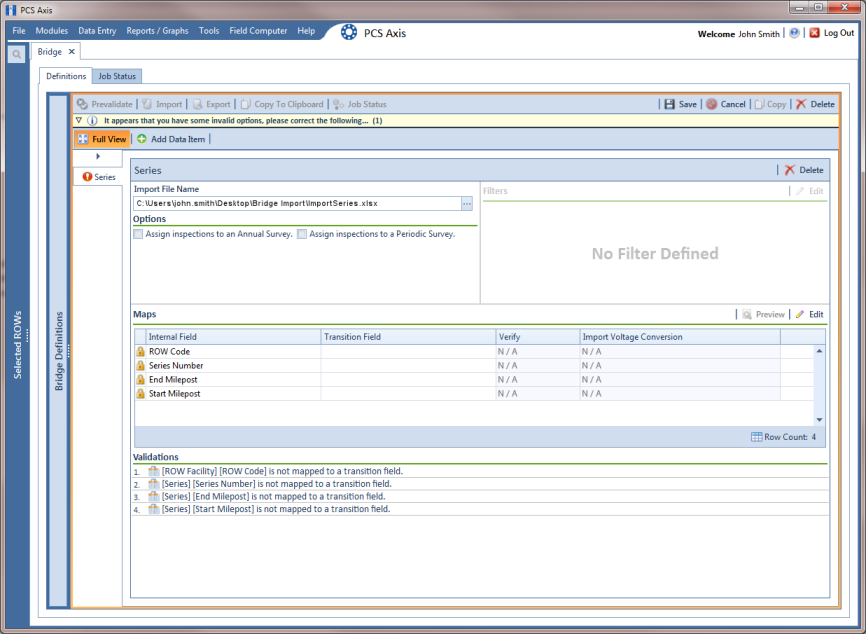The width and height of the screenshot is (866, 634).
Task: Click the lock icon on ROW Code row
Action: [x=140, y=351]
